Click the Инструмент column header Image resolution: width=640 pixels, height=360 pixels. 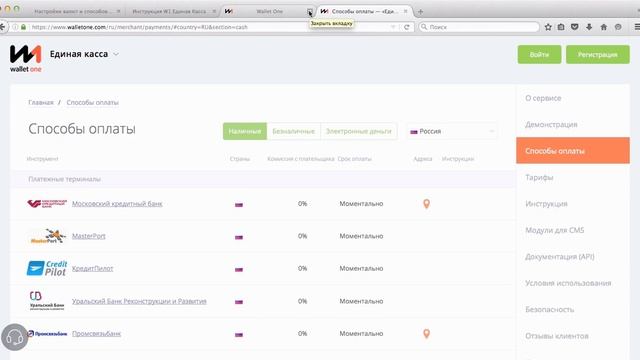[x=42, y=159]
